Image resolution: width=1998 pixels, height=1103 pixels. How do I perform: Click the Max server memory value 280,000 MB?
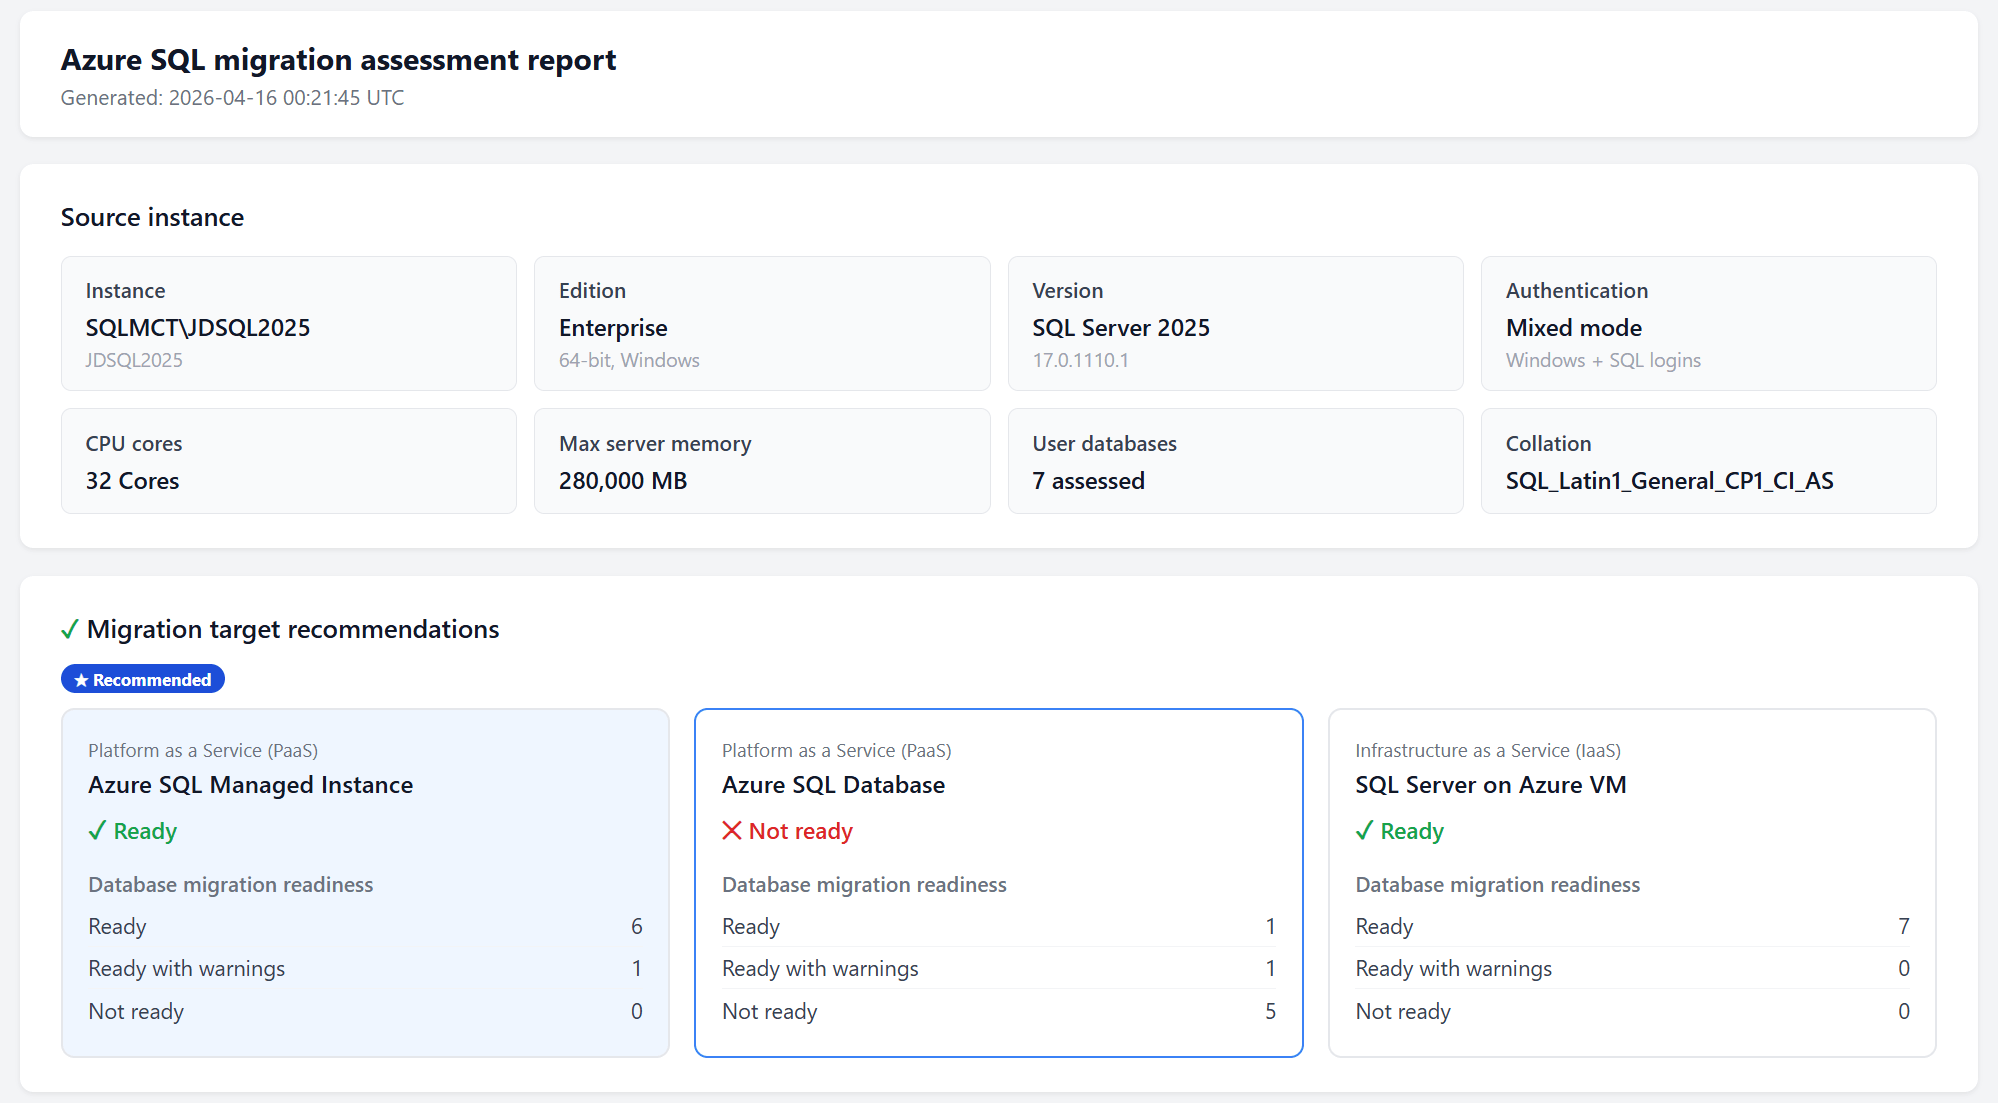(623, 481)
